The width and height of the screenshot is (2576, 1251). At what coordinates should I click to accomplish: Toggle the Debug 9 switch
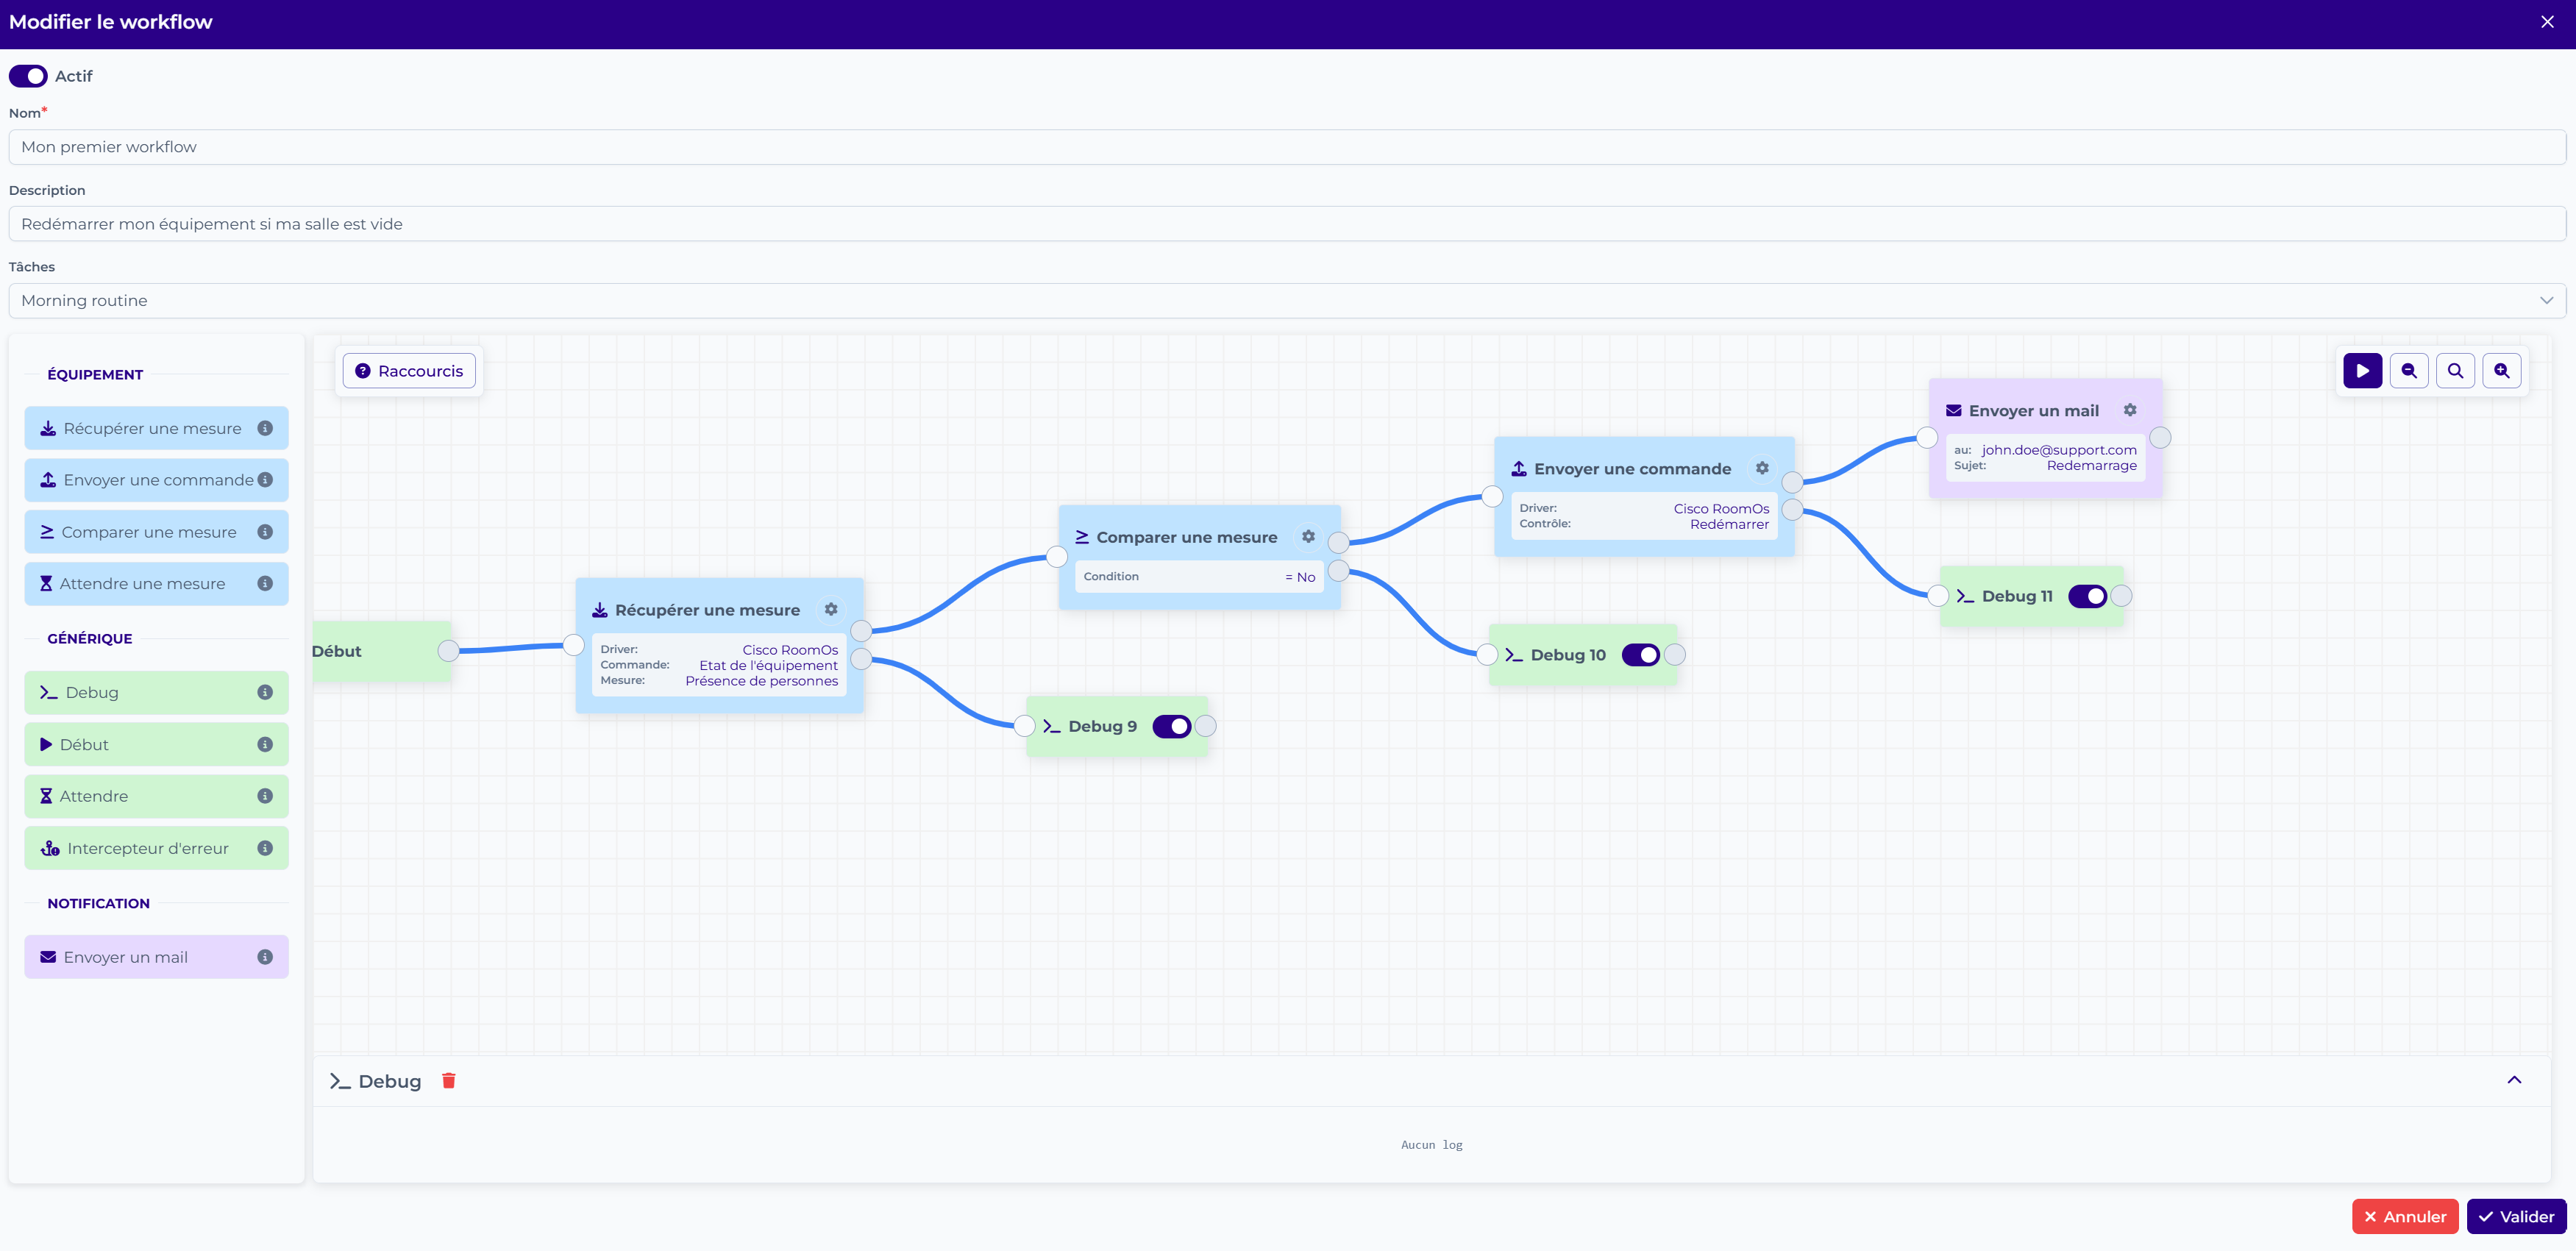click(1171, 727)
